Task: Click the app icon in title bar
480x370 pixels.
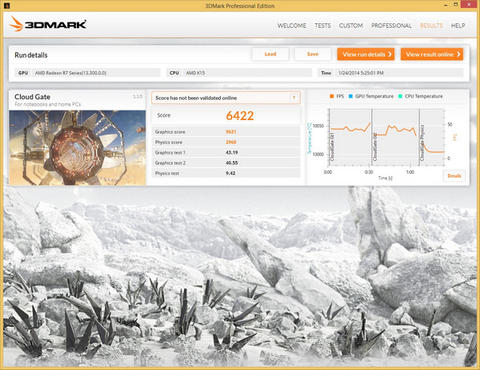Action: click(x=7, y=5)
